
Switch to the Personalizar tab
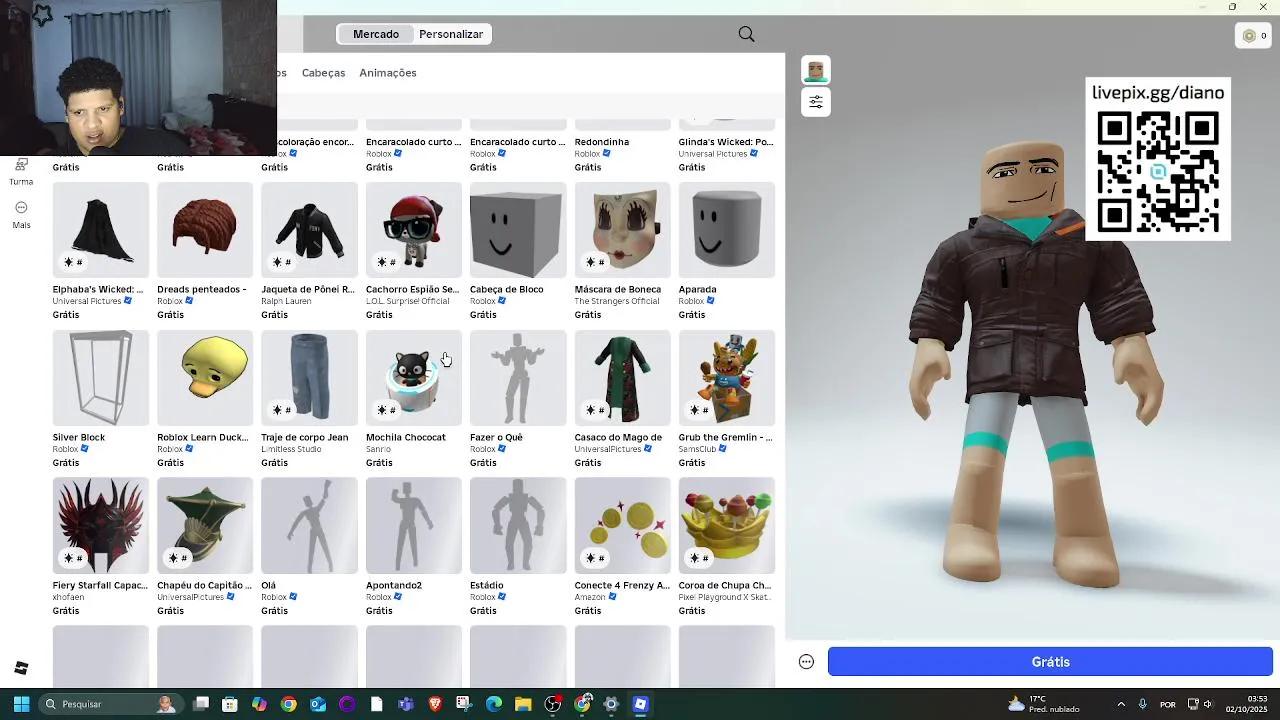pos(451,34)
